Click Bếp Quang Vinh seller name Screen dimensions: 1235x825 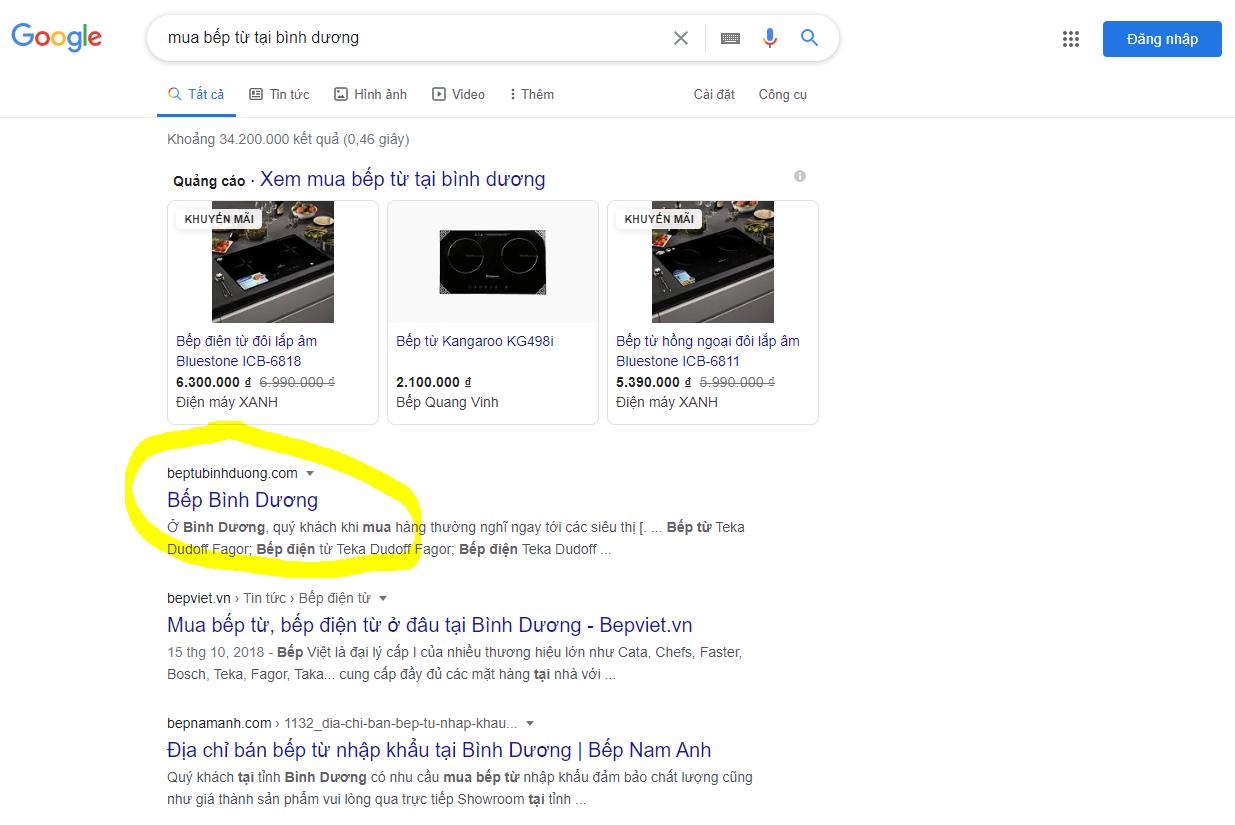tap(447, 402)
